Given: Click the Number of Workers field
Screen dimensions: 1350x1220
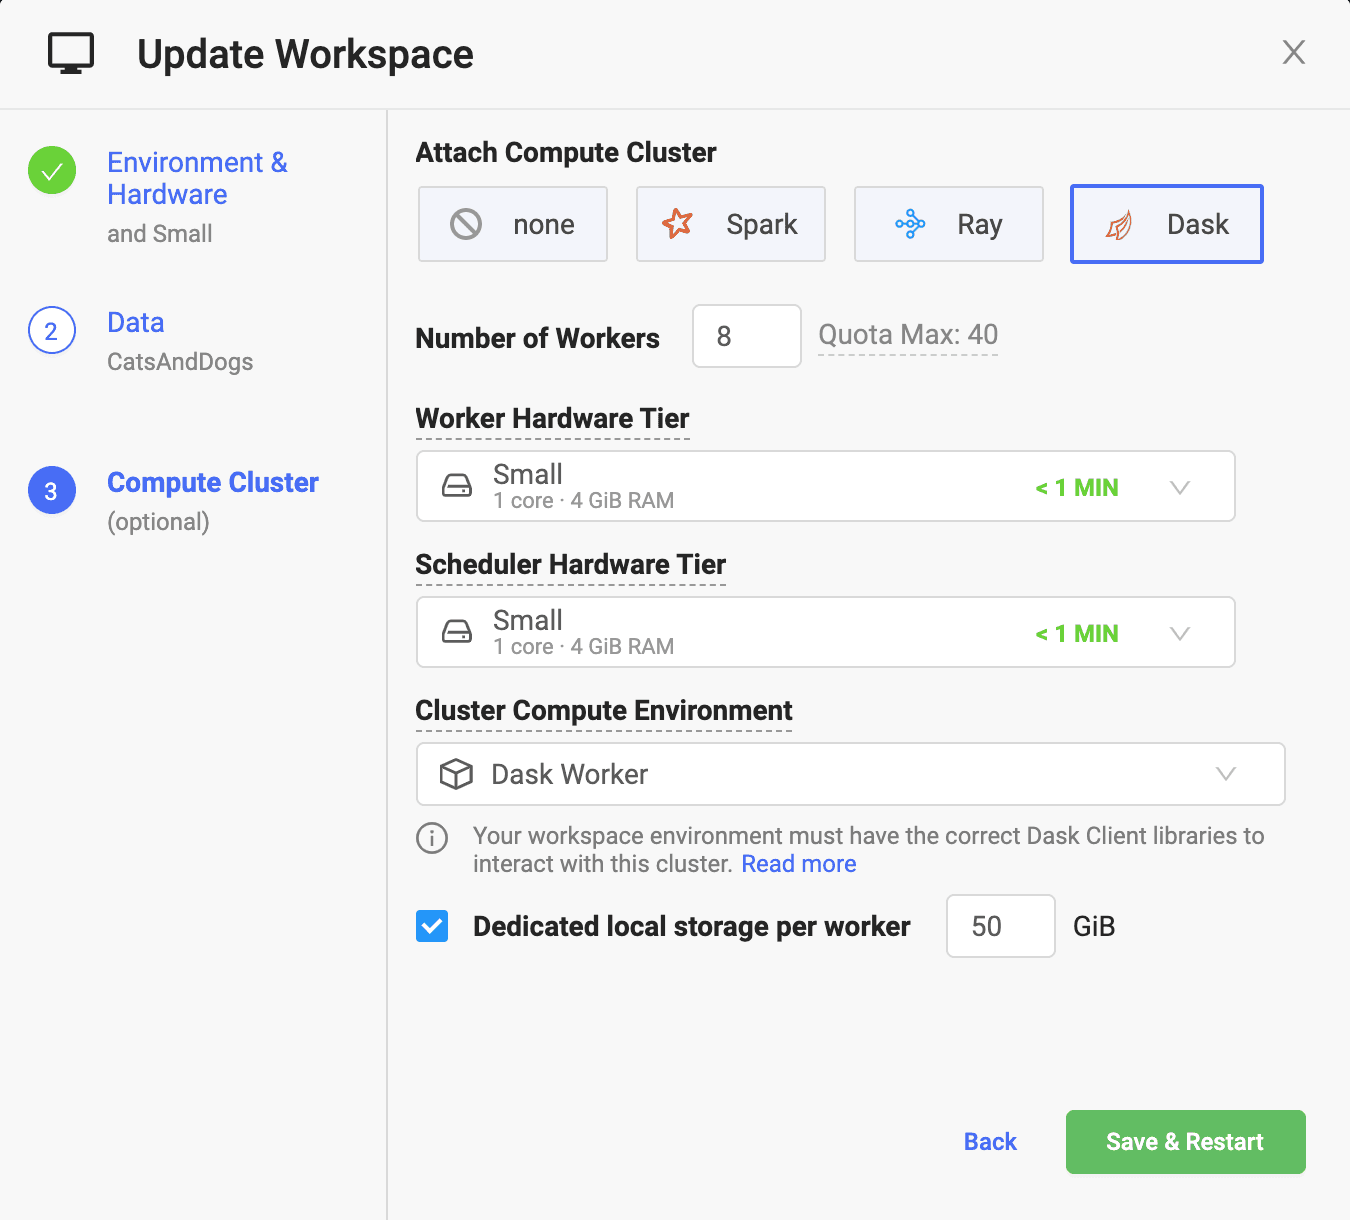Looking at the screenshot, I should point(747,336).
